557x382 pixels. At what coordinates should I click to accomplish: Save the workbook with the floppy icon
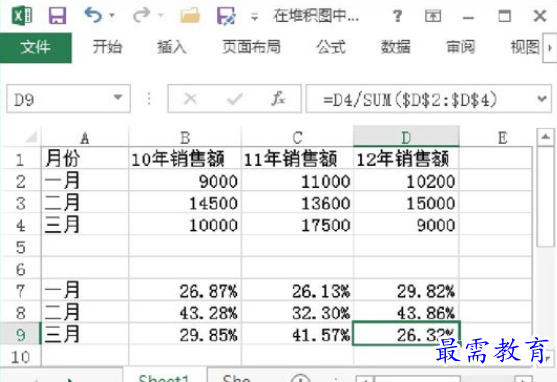coord(57,16)
